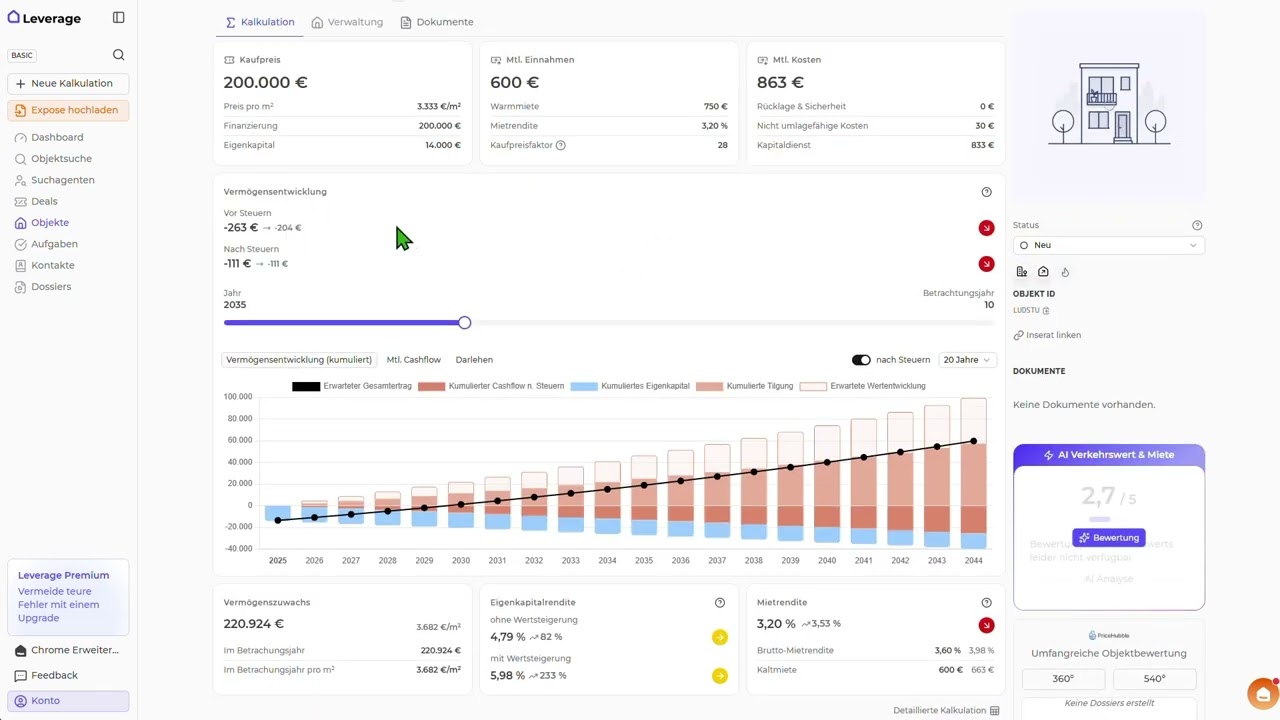The image size is (1280, 720).
Task: Select Vermögensentwicklung (kumuliert) chart tab
Action: pos(299,360)
